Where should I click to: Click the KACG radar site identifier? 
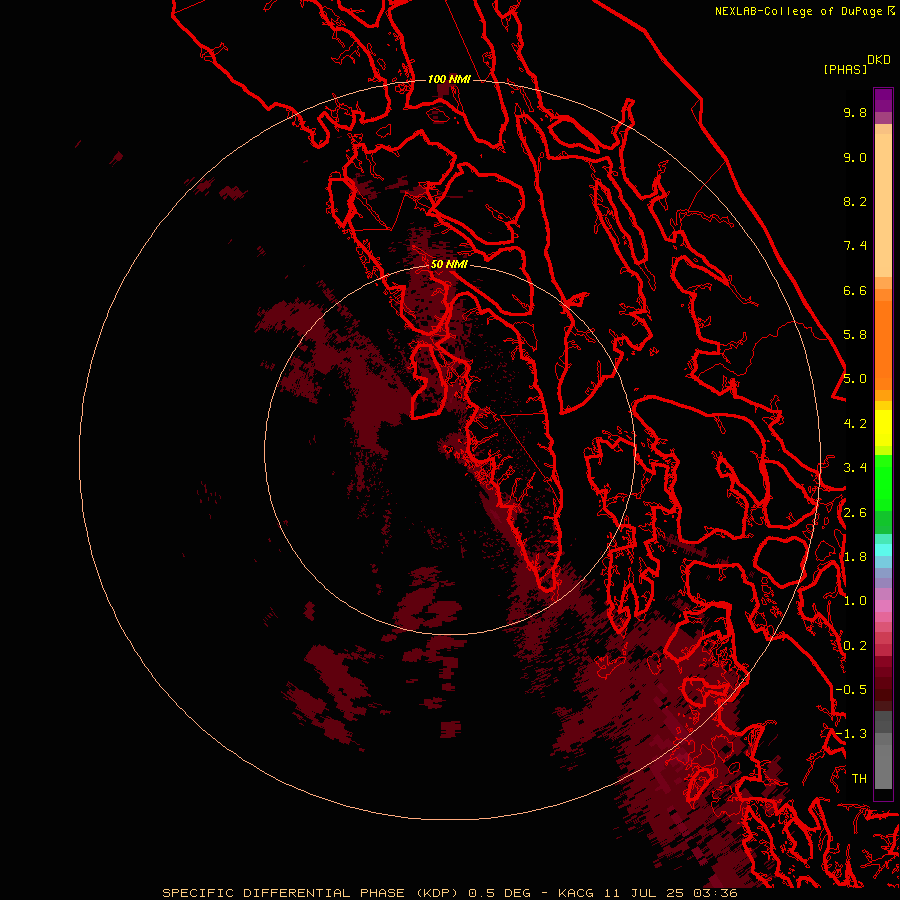click(x=576, y=893)
